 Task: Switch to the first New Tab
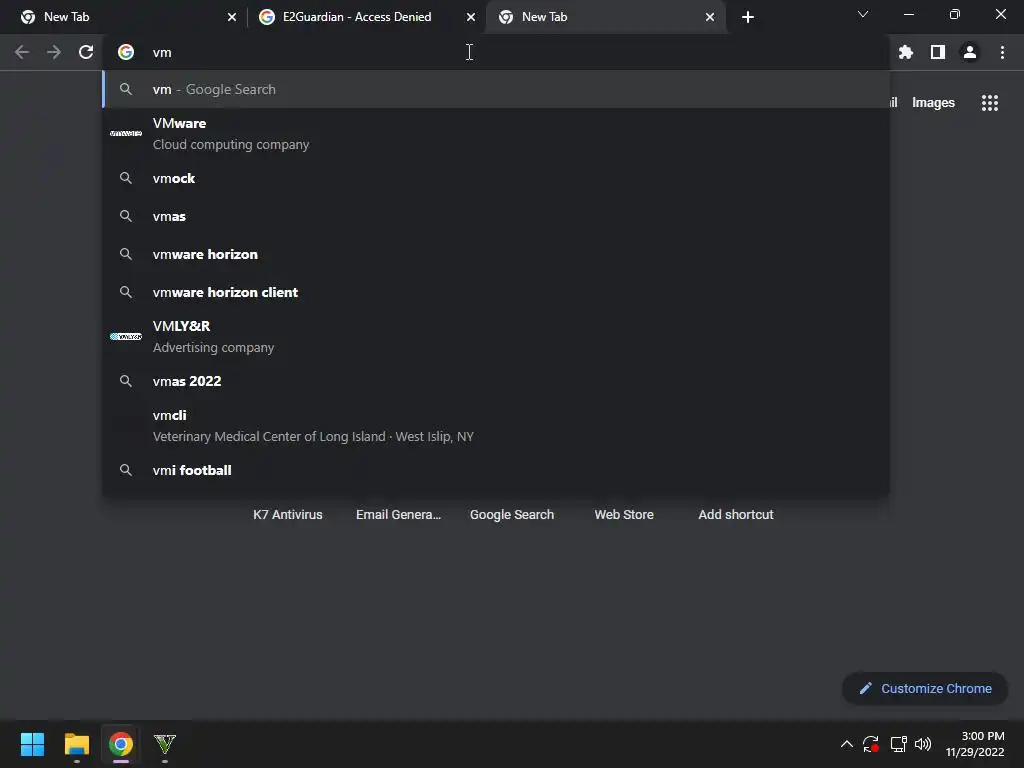(x=123, y=17)
